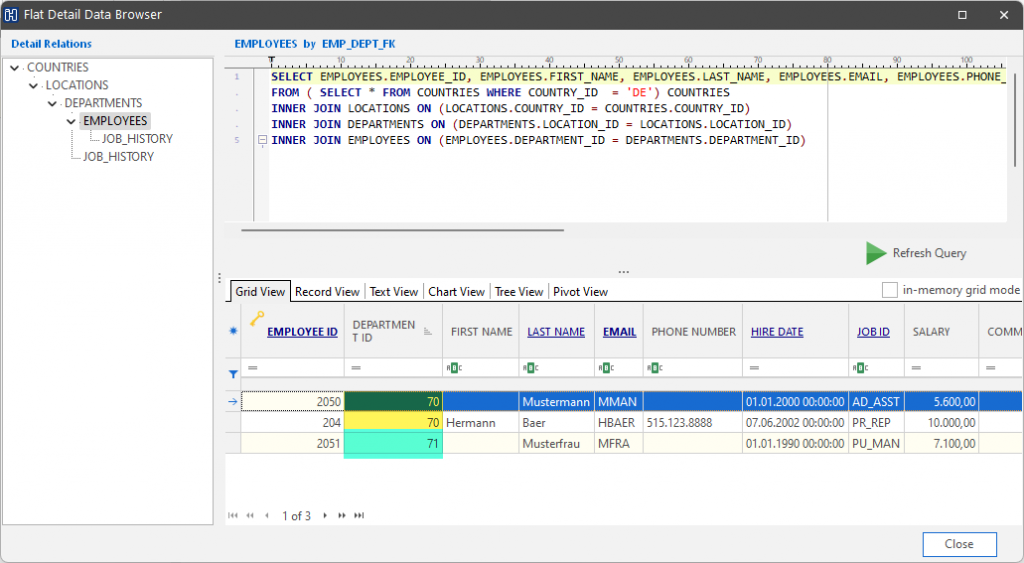Click the FIRST NAME column header
Image resolution: width=1024 pixels, height=563 pixels.
point(481,332)
